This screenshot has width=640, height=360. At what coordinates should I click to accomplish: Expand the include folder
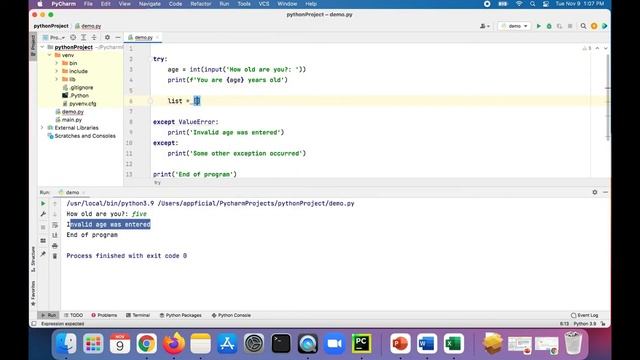[57, 71]
